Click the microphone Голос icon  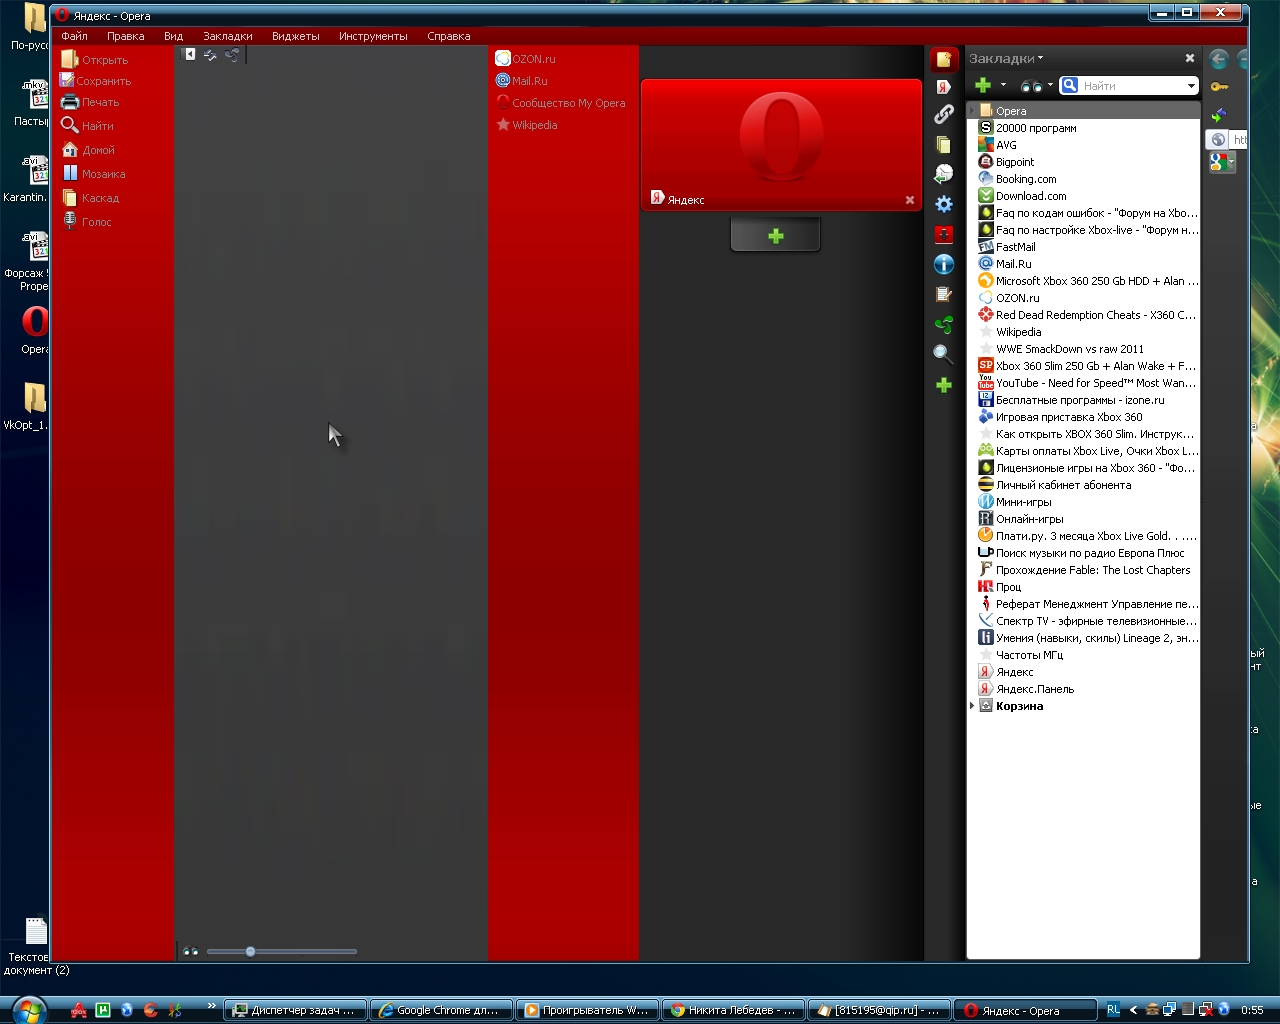[x=70, y=221]
